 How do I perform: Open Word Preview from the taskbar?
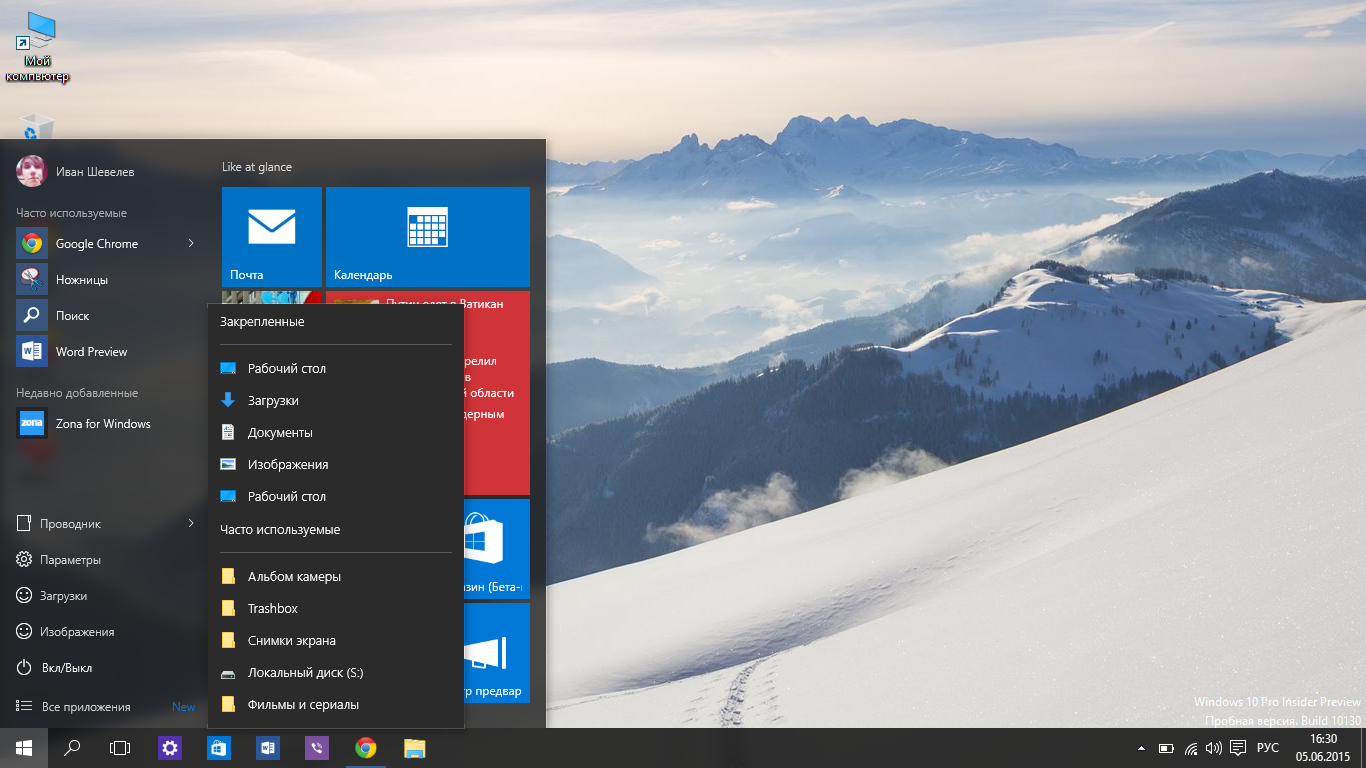[x=267, y=748]
